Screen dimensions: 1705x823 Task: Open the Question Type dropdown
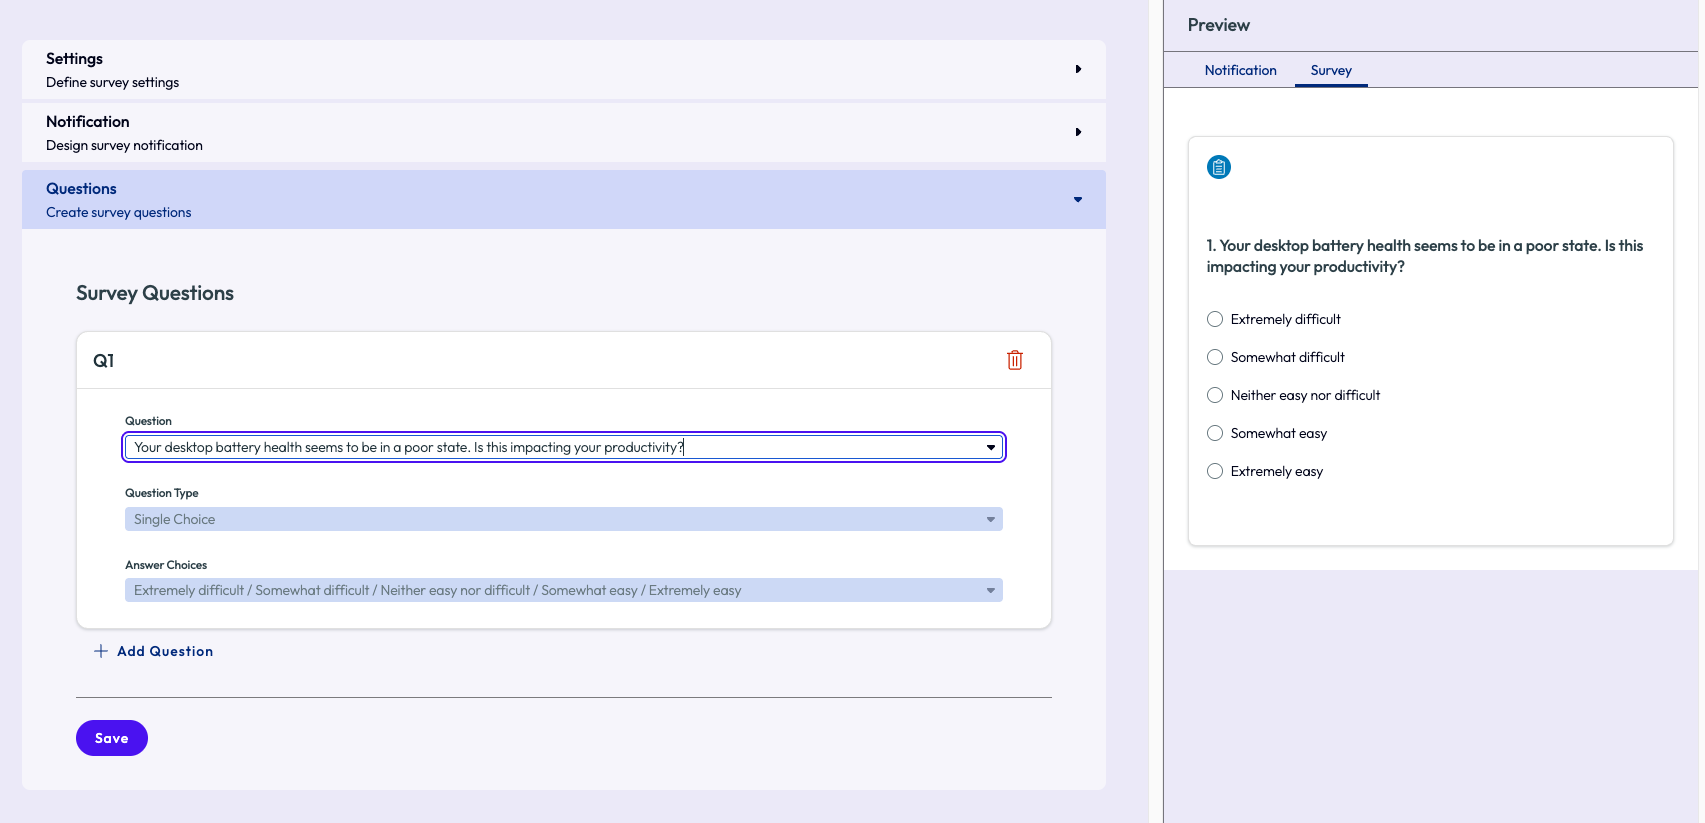[563, 519]
